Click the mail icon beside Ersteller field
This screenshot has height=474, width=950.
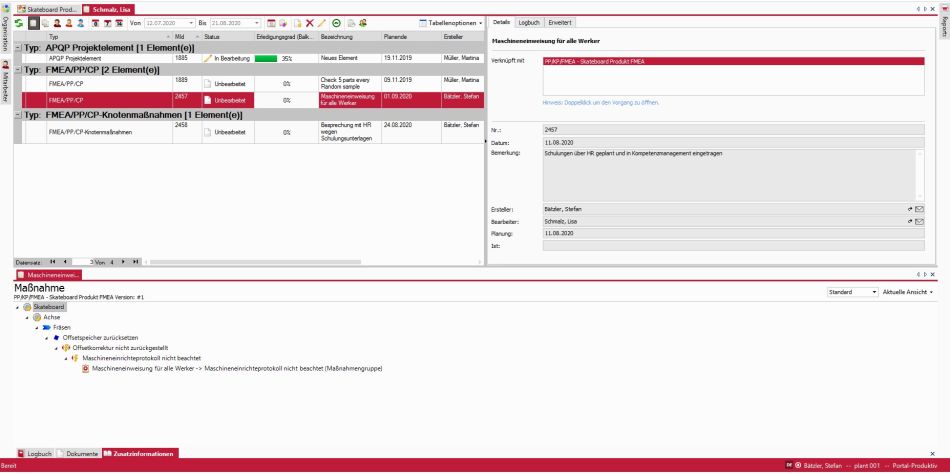tap(918, 208)
